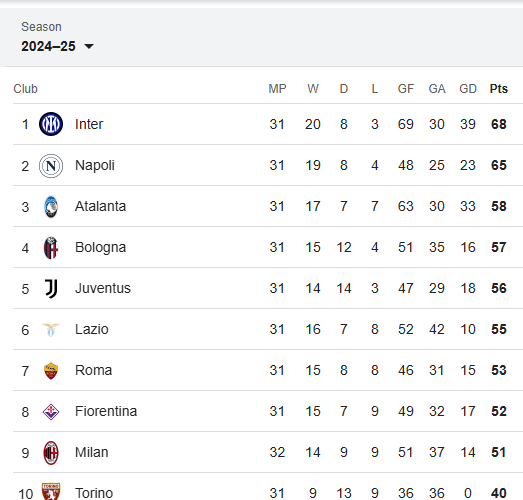523x500 pixels.
Task: Open the Inter team name link
Action: coord(89,124)
